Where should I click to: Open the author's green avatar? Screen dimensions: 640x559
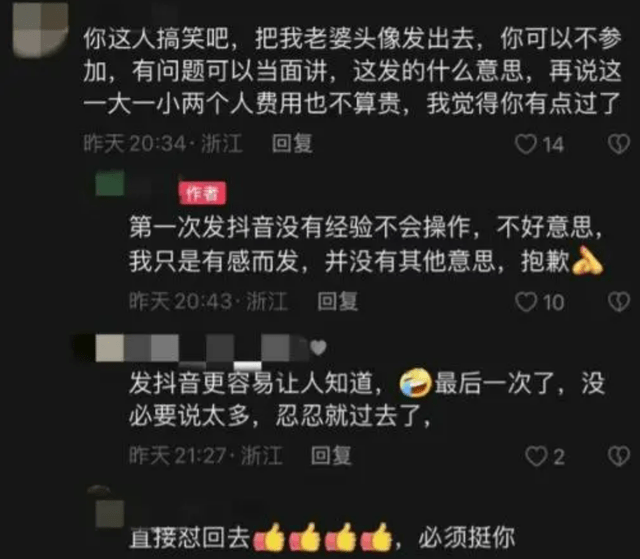pyautogui.click(x=110, y=184)
